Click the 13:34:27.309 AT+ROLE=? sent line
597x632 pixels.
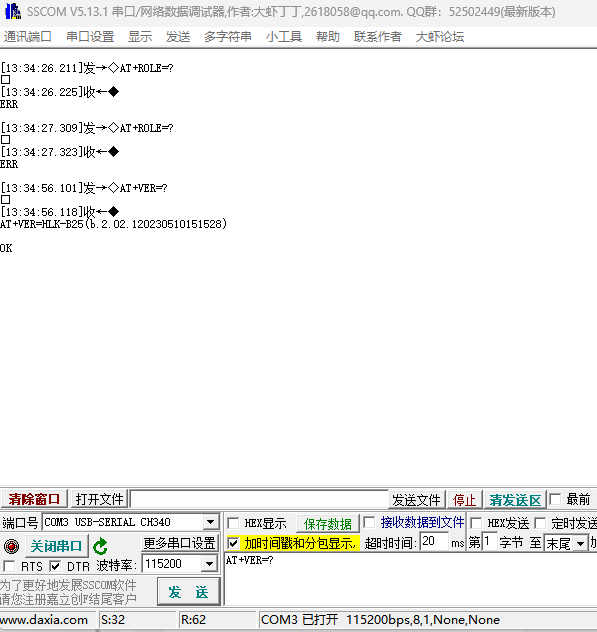click(87, 128)
